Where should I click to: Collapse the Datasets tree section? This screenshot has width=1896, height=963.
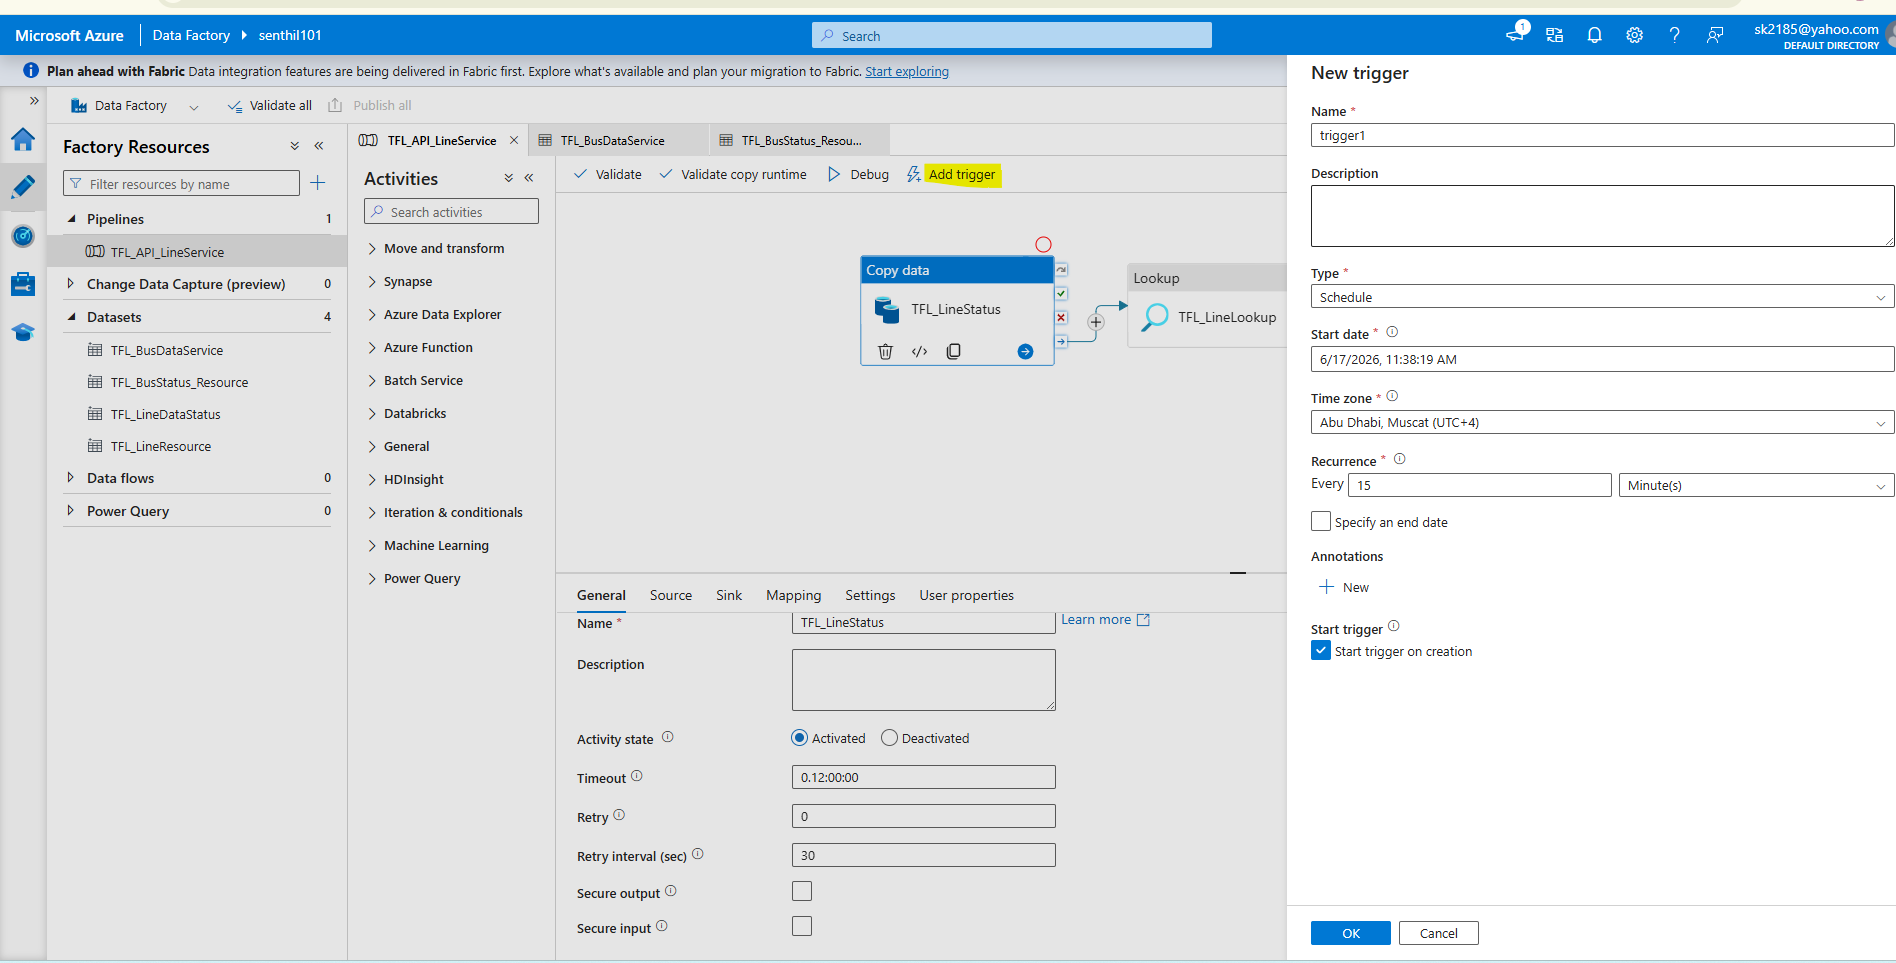pos(71,317)
